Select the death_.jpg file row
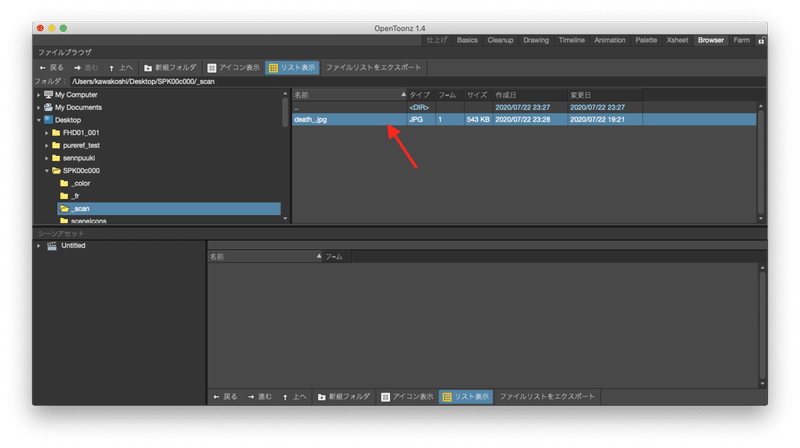This screenshot has width=800, height=448. 524,119
